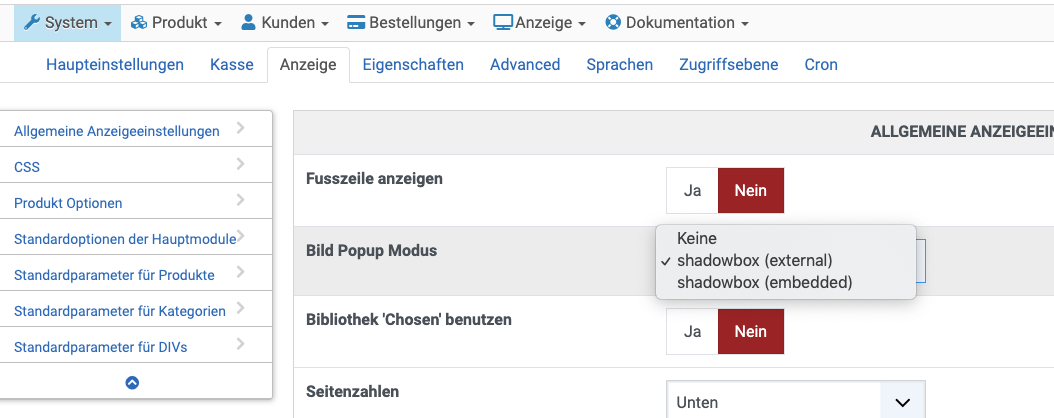The image size is (1054, 418).
Task: Click the wrench icon in System menu
Action: click(32, 22)
